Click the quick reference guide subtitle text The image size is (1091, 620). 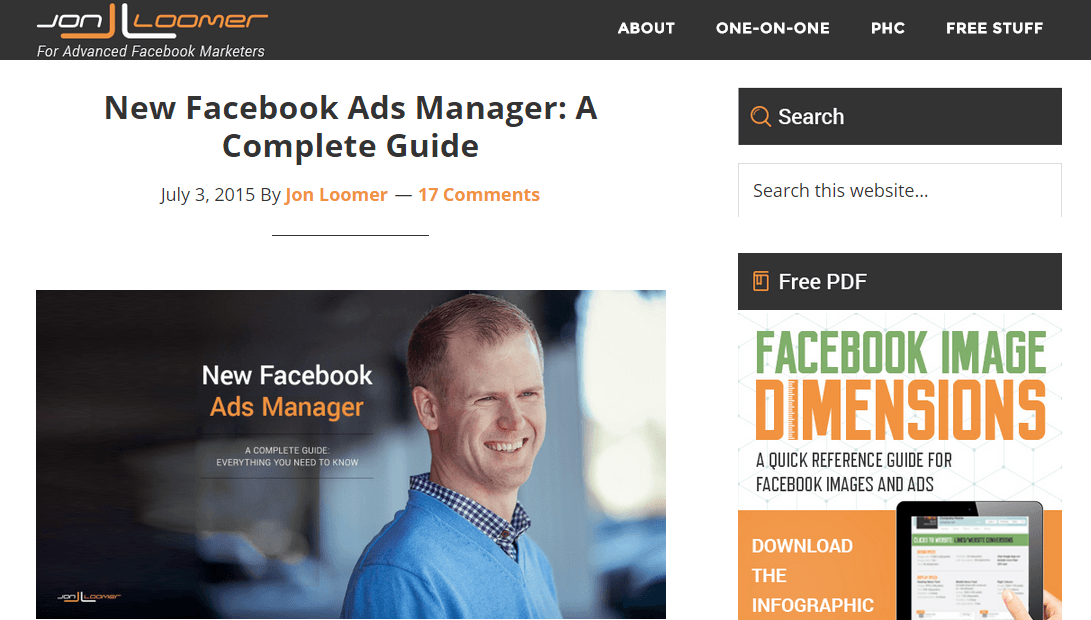[854, 472]
